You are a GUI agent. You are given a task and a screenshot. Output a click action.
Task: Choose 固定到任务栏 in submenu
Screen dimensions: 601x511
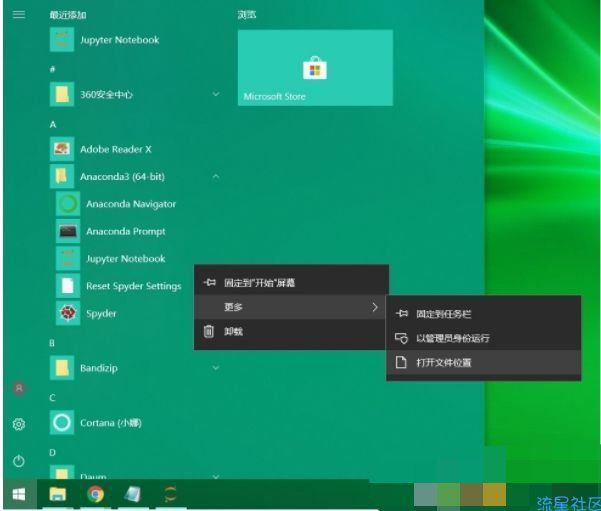tap(484, 314)
